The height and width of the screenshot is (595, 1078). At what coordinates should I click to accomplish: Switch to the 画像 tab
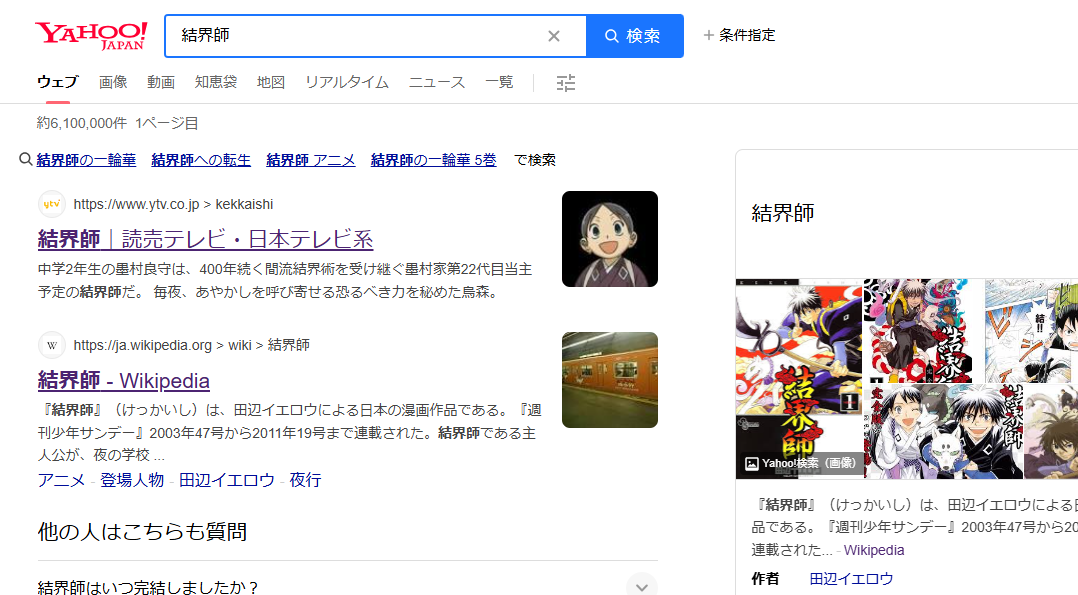113,82
